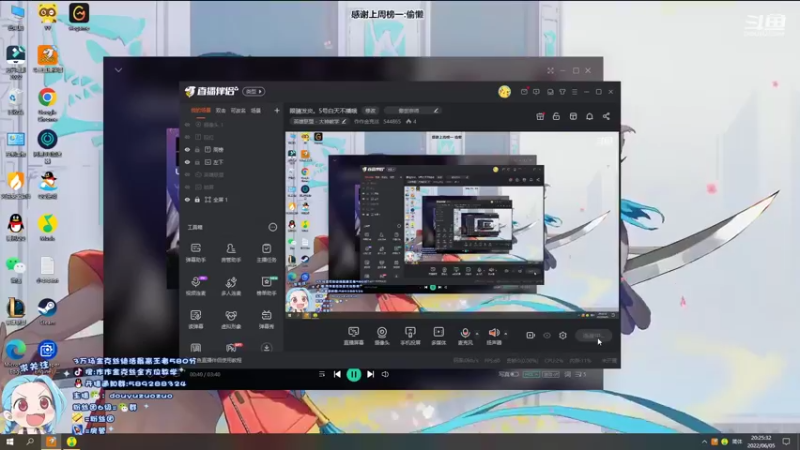This screenshot has height=450, width=800.
Task: Add a new scene with plus icon
Action: point(277,110)
